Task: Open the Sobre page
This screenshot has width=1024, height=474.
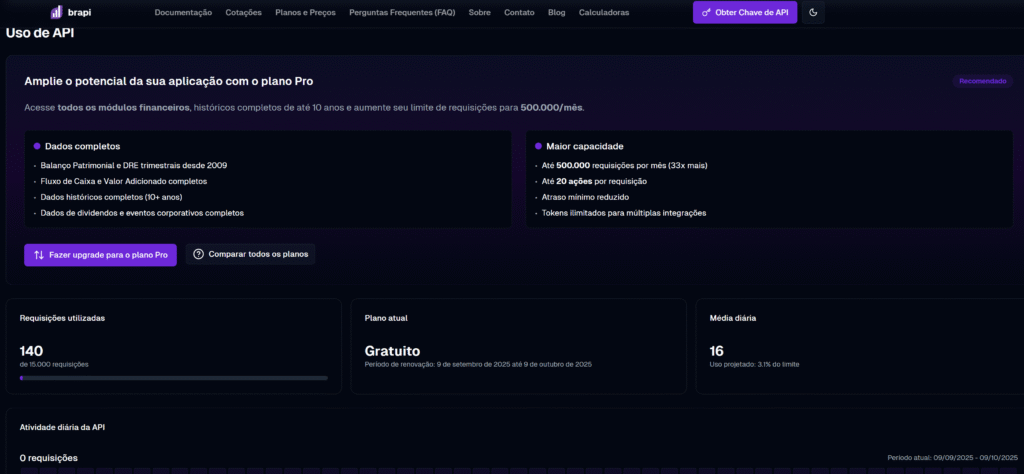Action: point(479,12)
